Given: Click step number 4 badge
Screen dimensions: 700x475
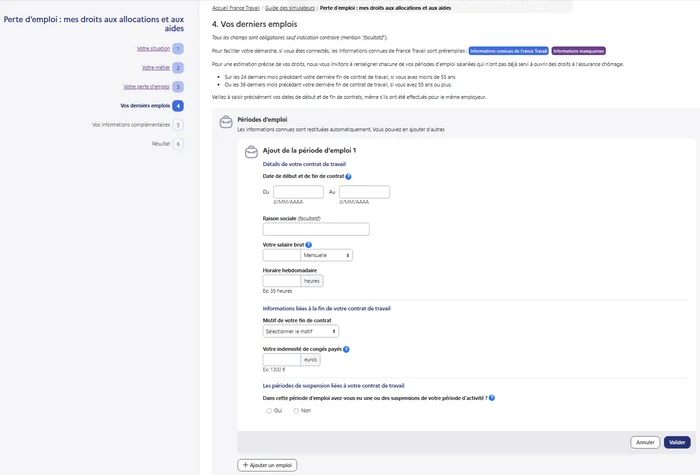Looking at the screenshot, I should click(x=178, y=106).
